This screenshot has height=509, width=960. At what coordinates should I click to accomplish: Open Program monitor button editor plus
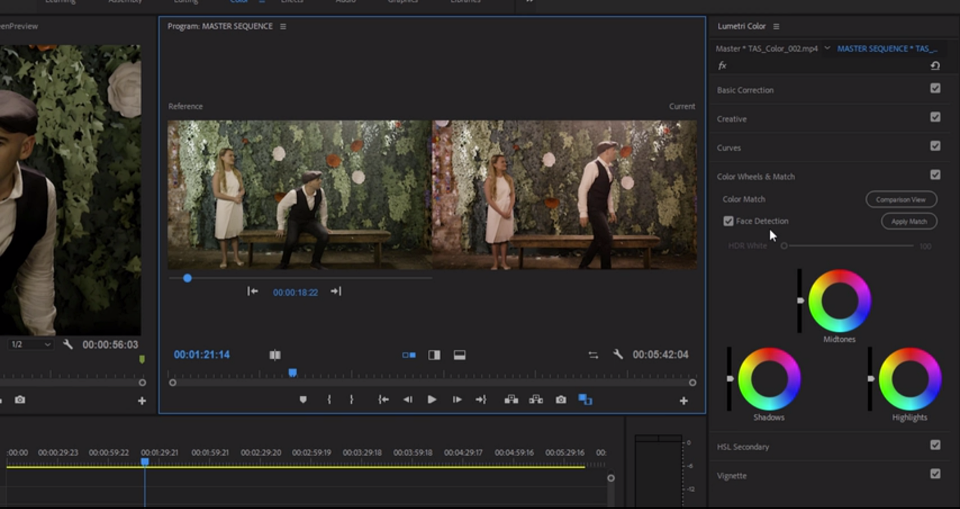pos(683,401)
